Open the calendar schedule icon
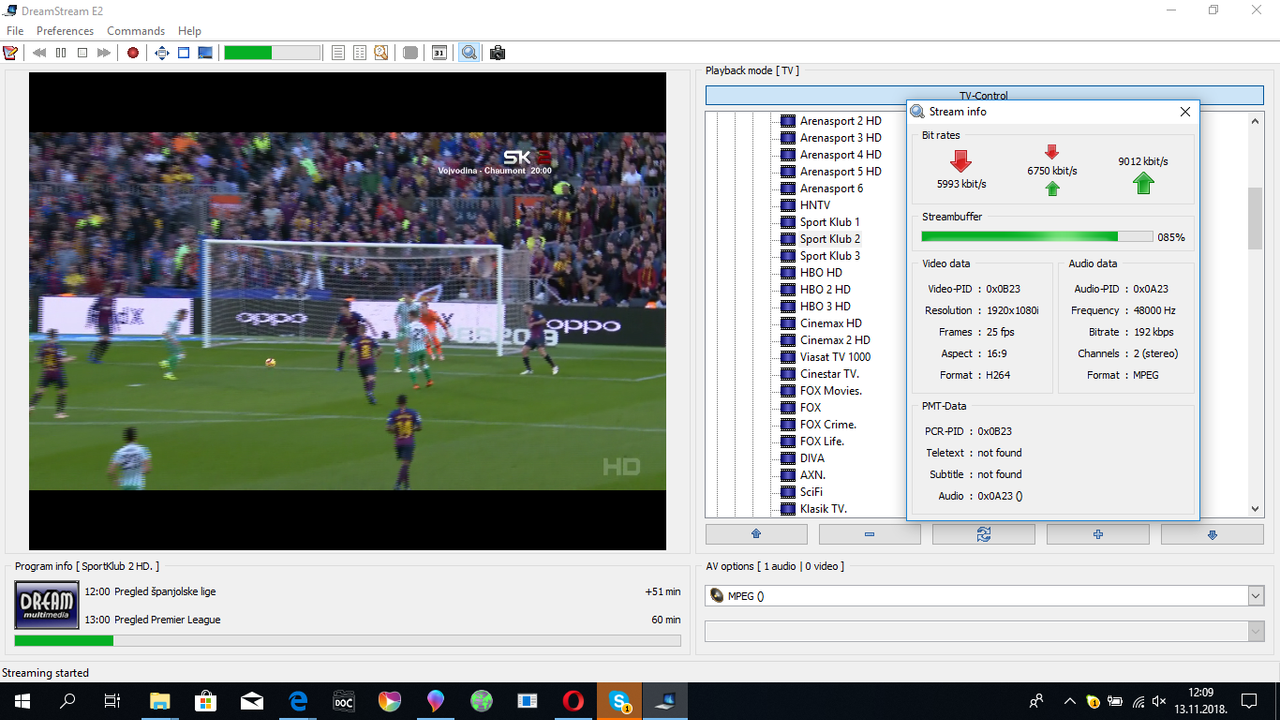Viewport: 1280px width, 720px height. pos(439,53)
